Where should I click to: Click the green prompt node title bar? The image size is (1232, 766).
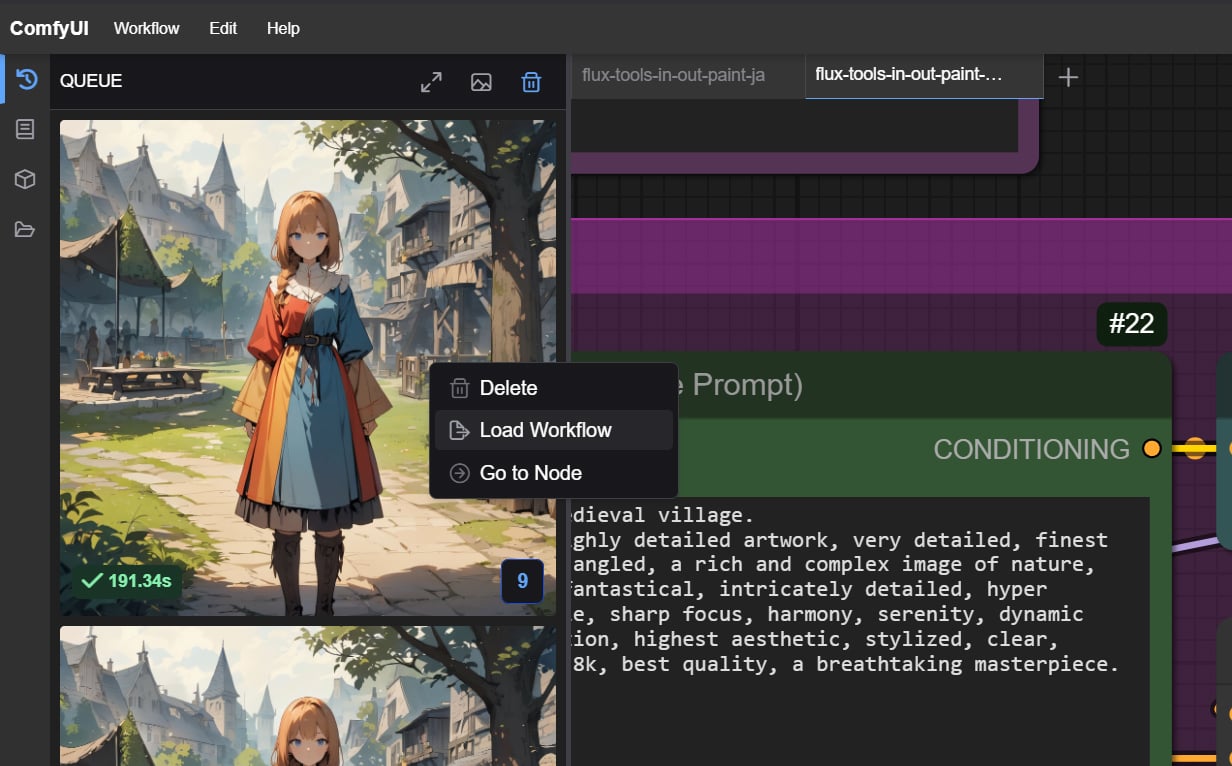coord(870,385)
